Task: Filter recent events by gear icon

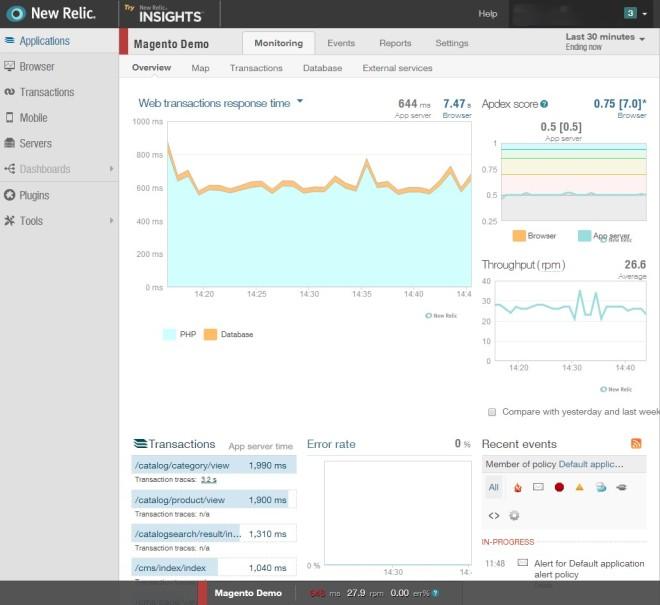Action: click(514, 515)
